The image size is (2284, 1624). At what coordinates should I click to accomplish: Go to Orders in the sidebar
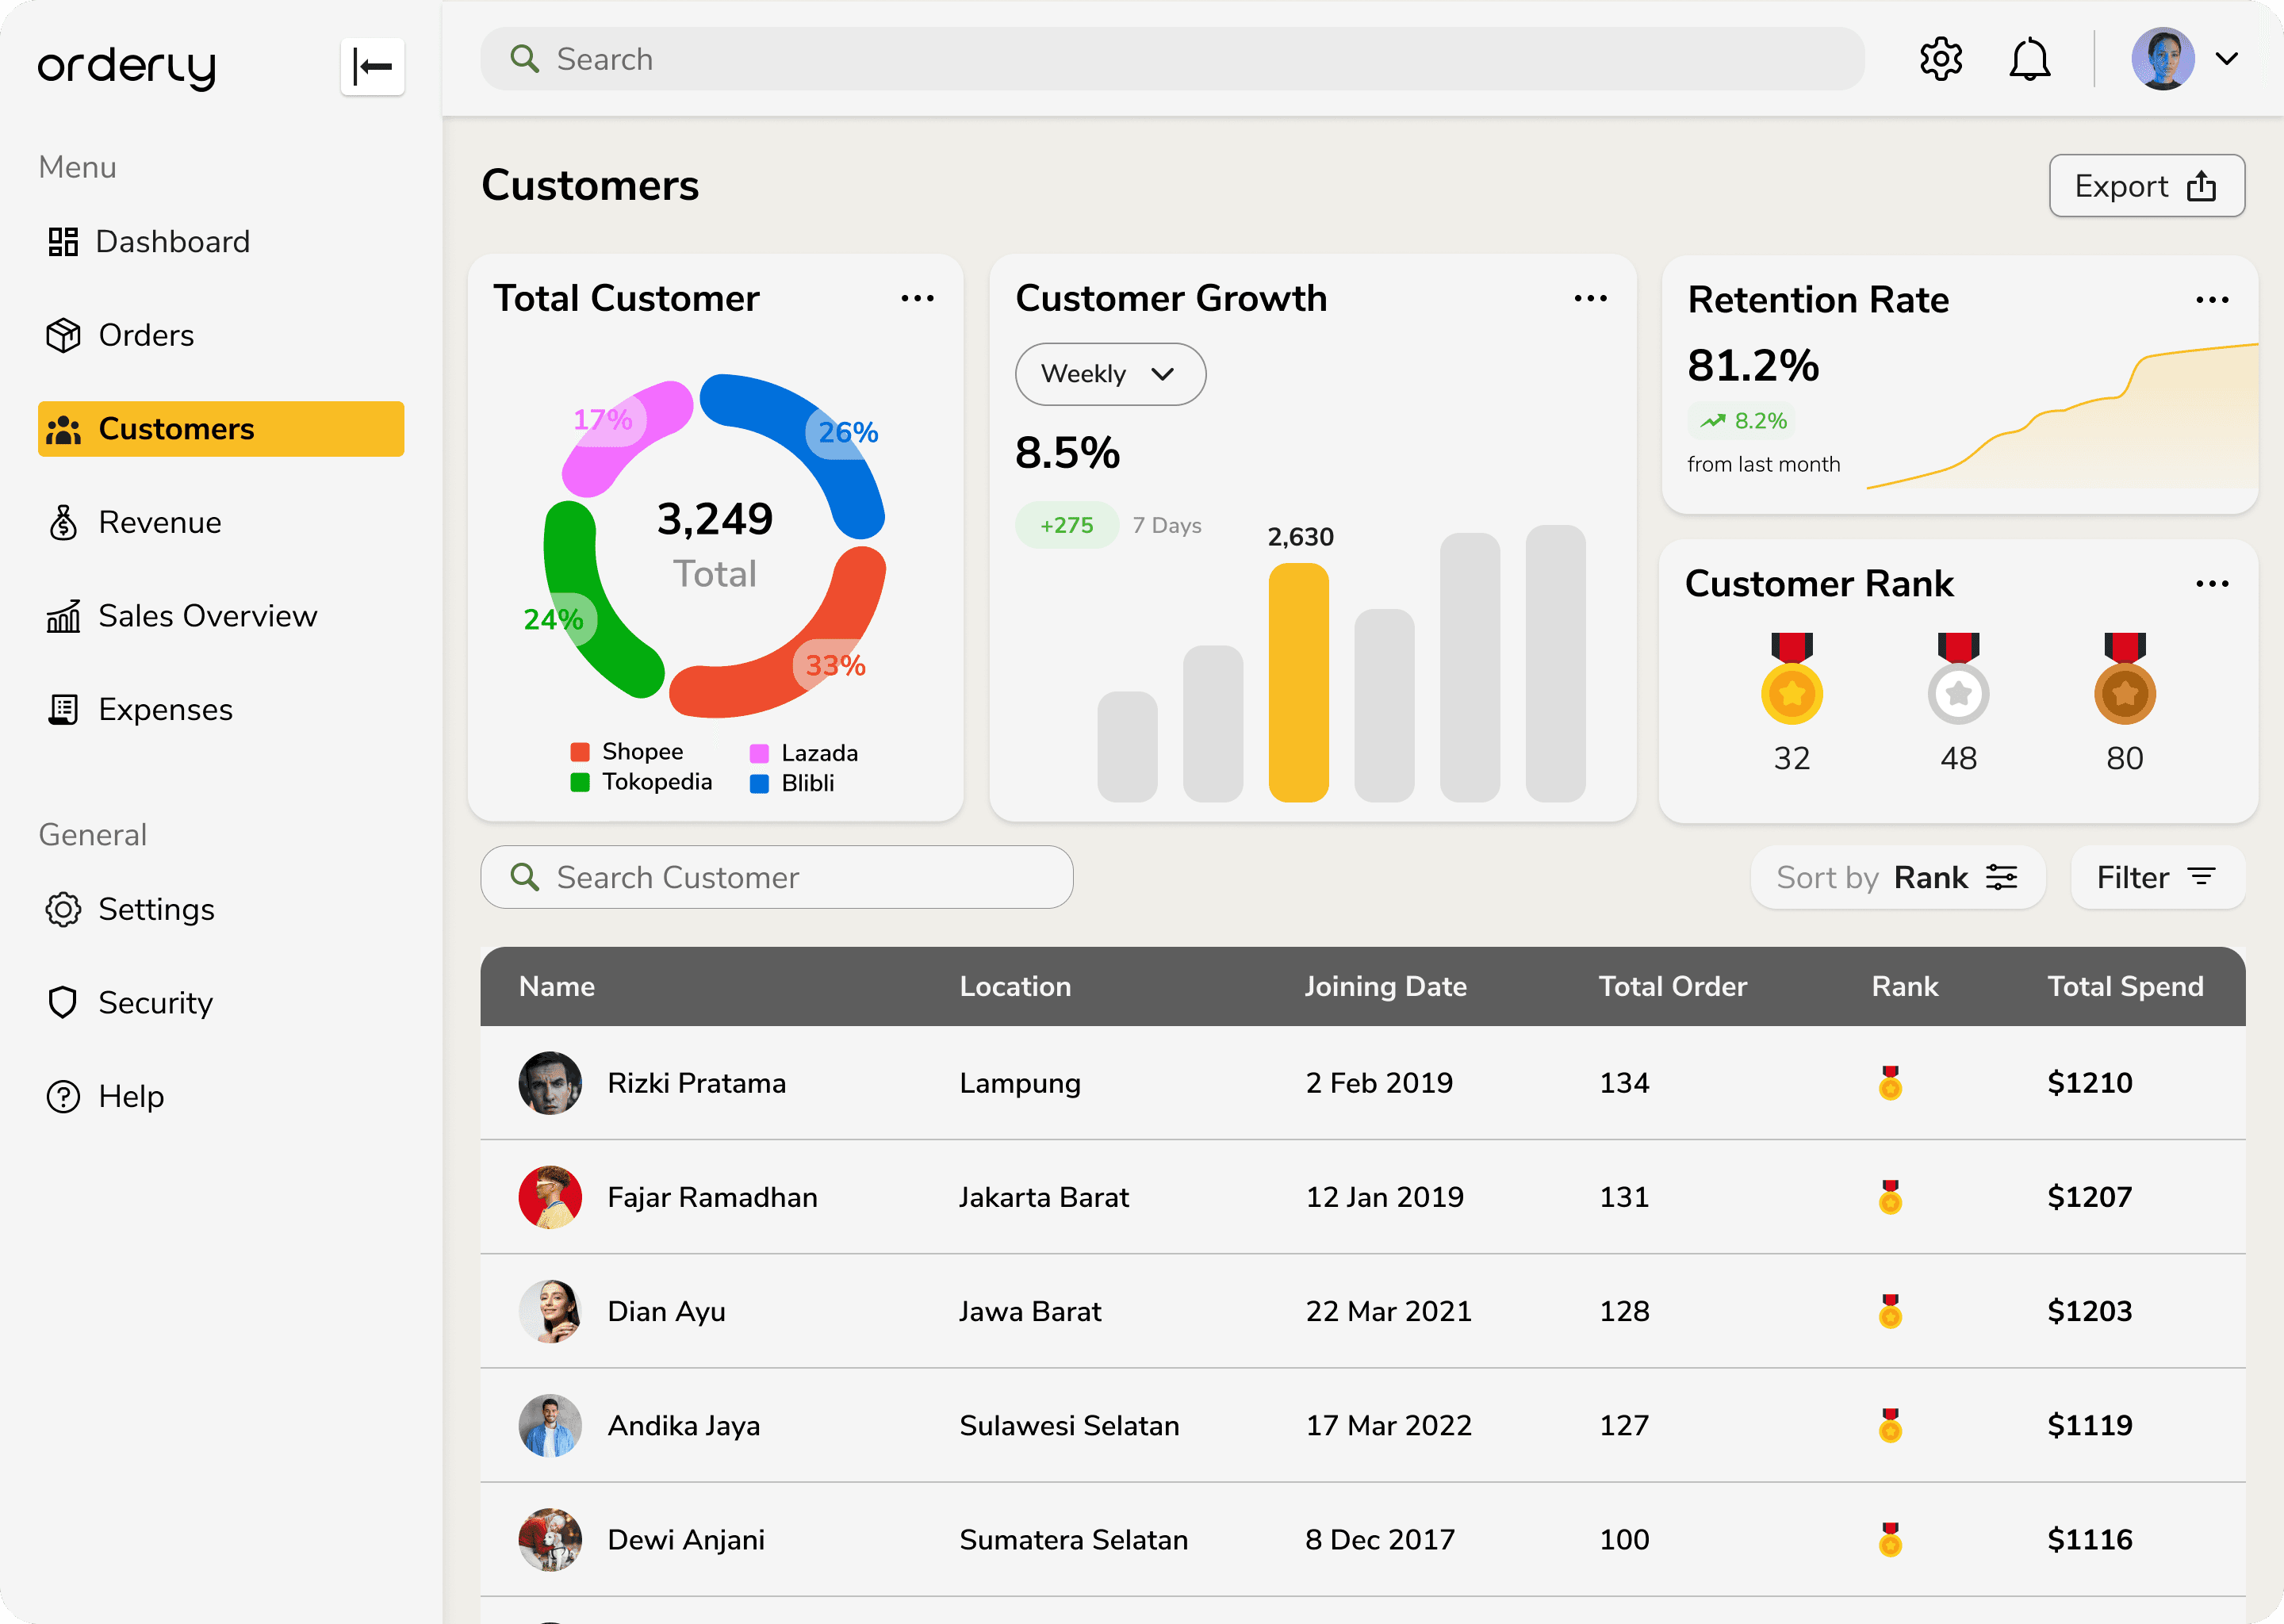click(x=146, y=335)
